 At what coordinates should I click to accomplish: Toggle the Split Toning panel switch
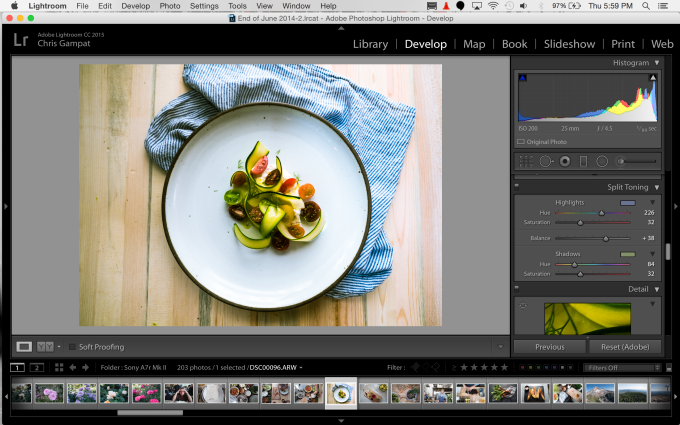[517, 187]
